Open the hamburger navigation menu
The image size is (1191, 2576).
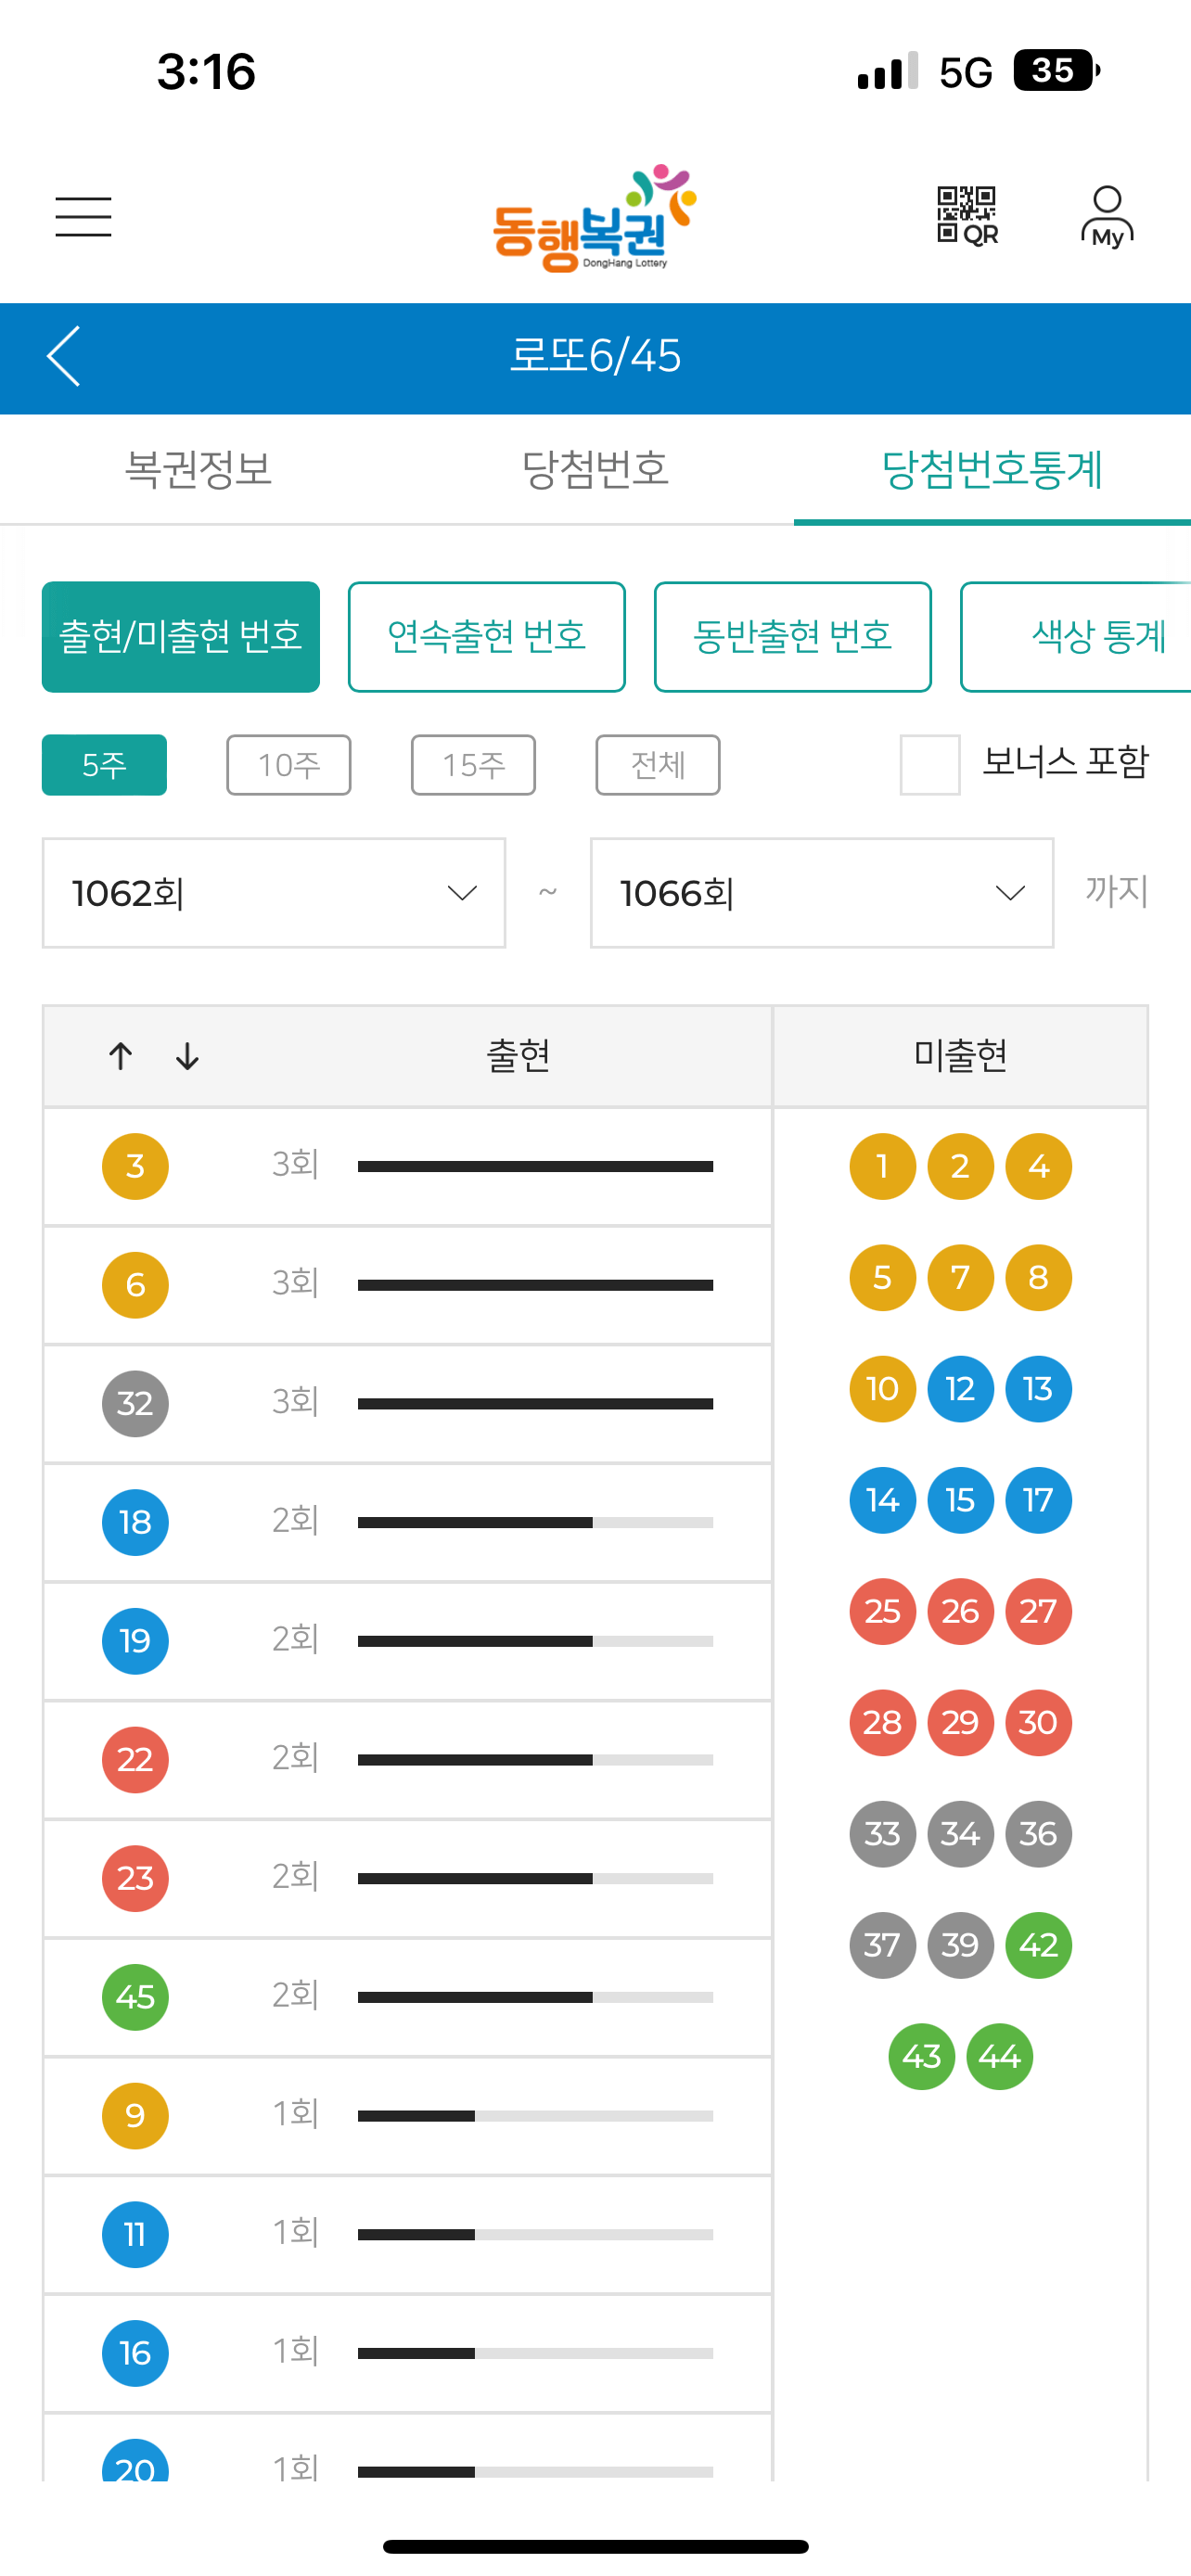pos(83,216)
